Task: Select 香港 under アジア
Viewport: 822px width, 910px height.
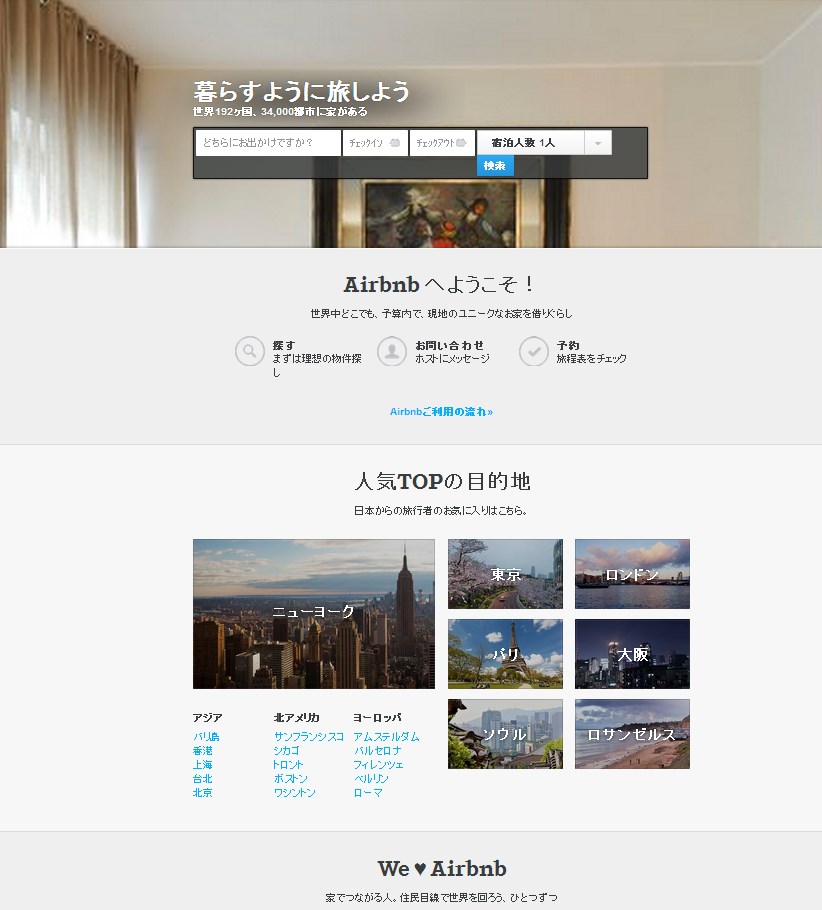Action: point(203,750)
